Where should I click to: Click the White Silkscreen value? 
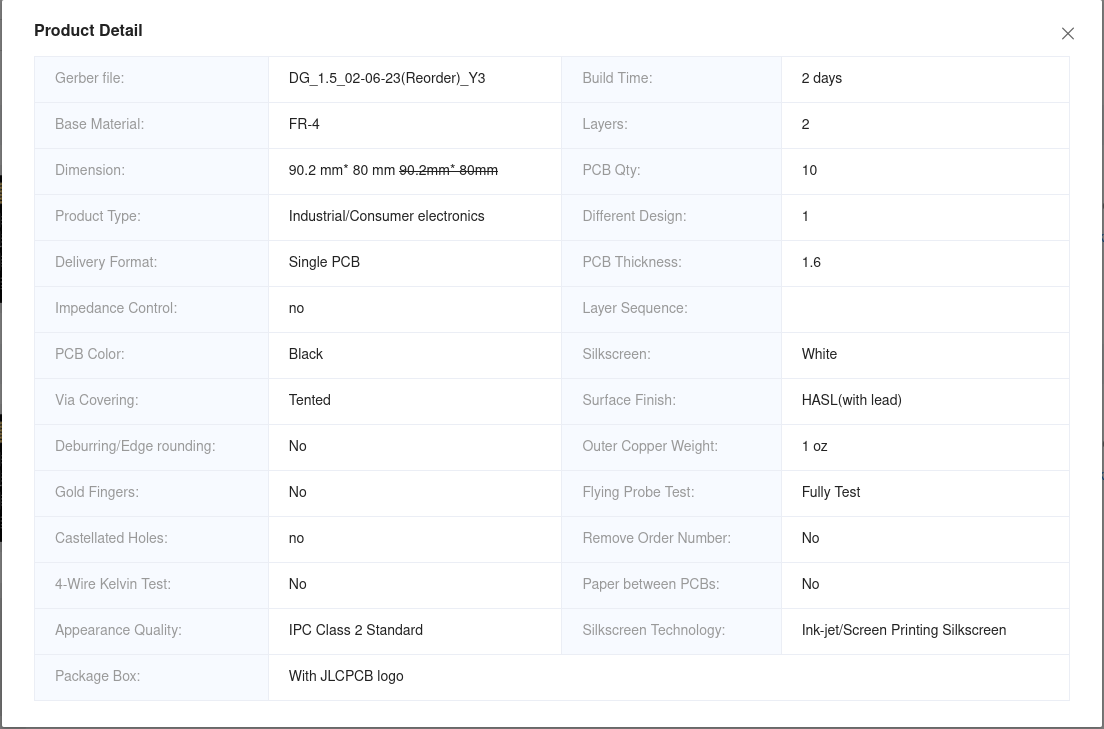tap(819, 354)
